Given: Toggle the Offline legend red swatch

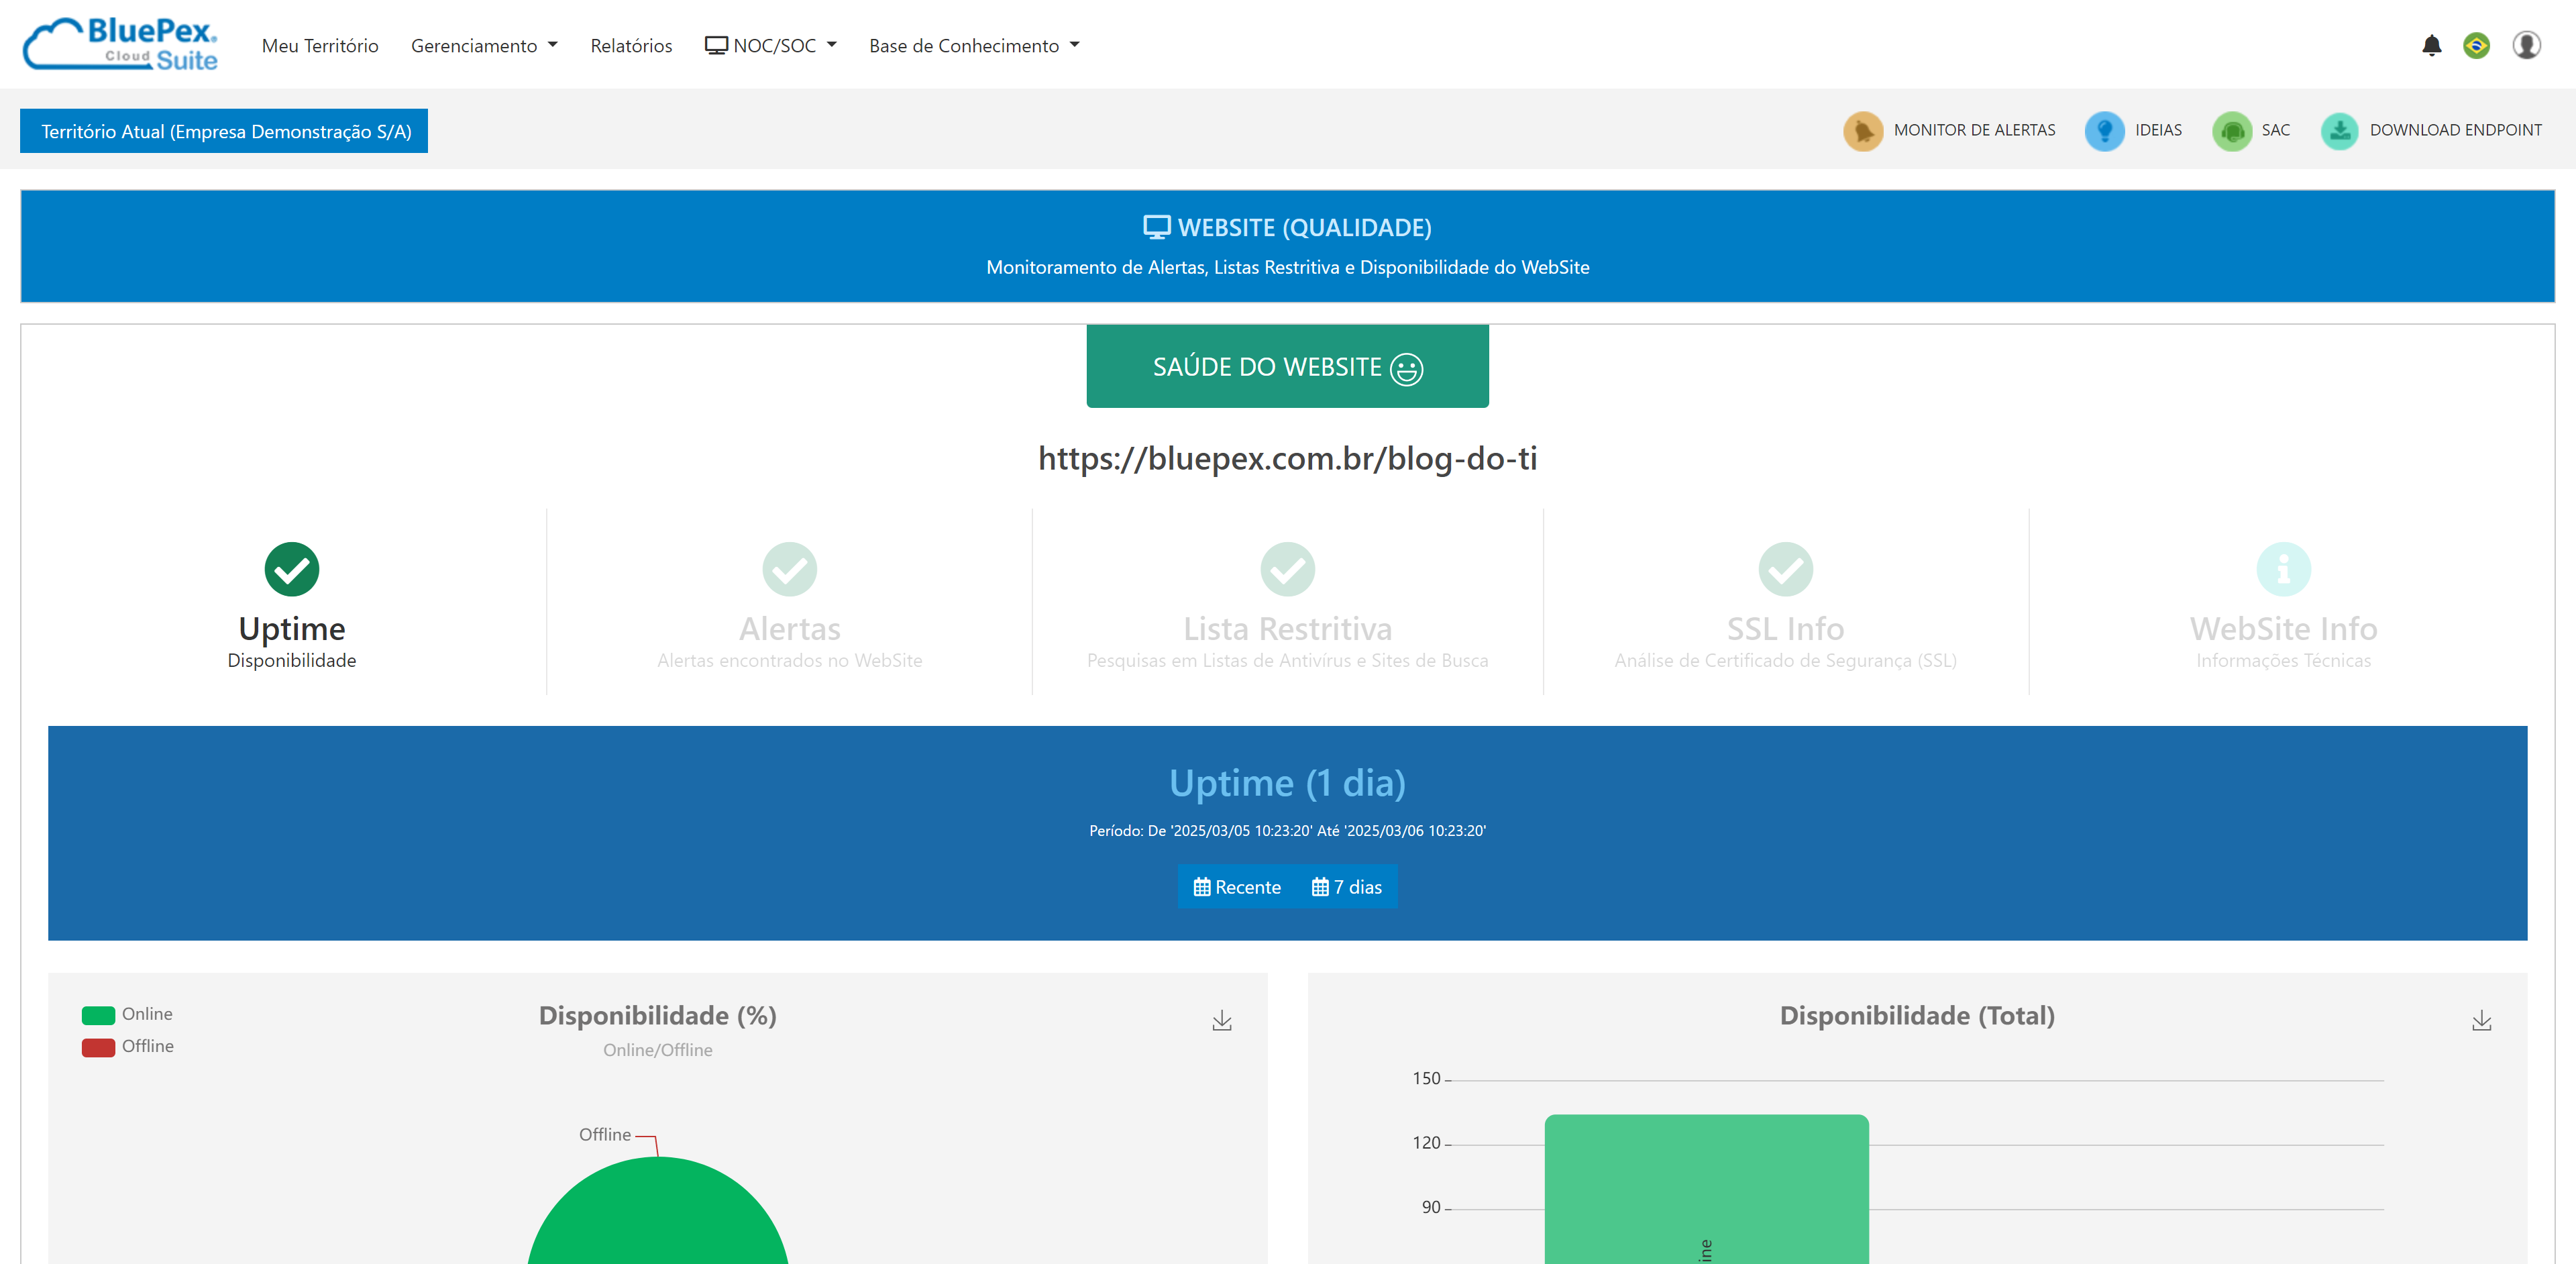Looking at the screenshot, I should [98, 1047].
